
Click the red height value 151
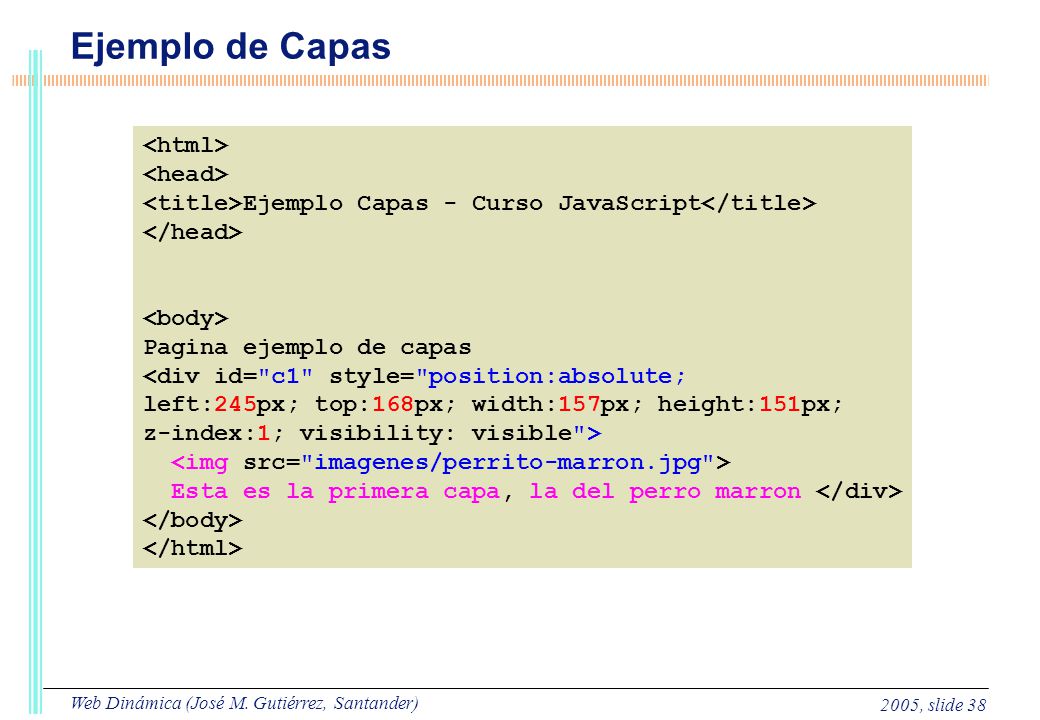click(779, 404)
